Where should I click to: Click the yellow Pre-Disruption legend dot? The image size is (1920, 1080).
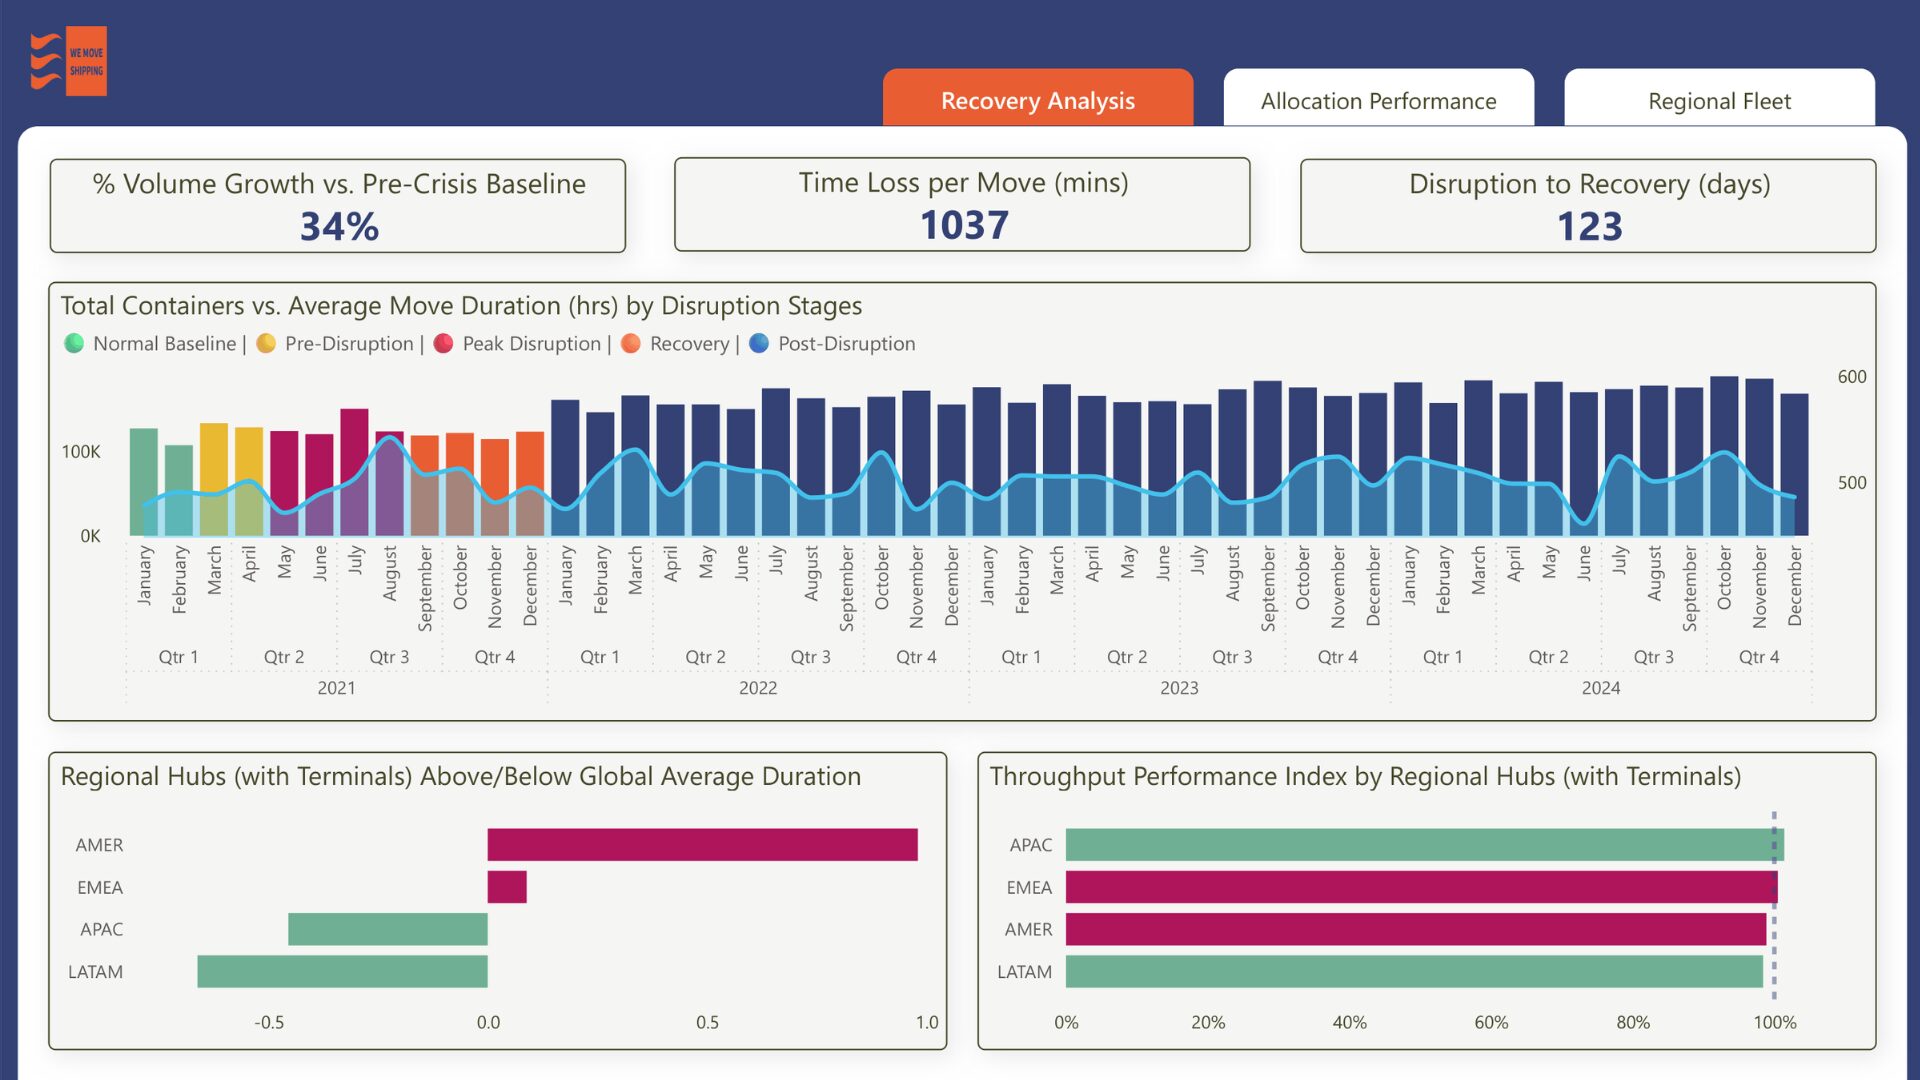coord(266,344)
